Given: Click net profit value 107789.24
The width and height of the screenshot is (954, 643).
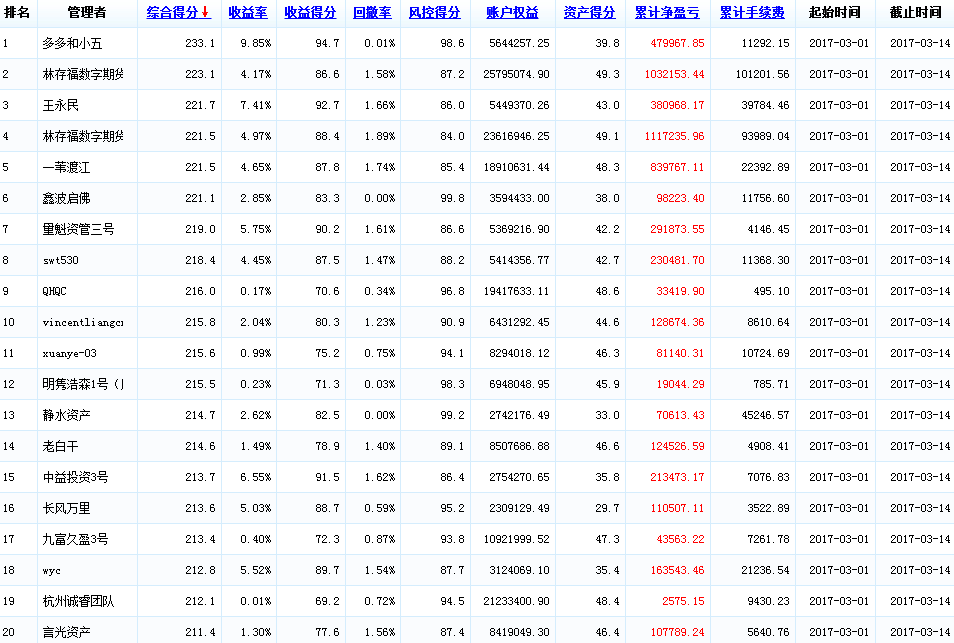Looking at the screenshot, I should (x=677, y=633).
